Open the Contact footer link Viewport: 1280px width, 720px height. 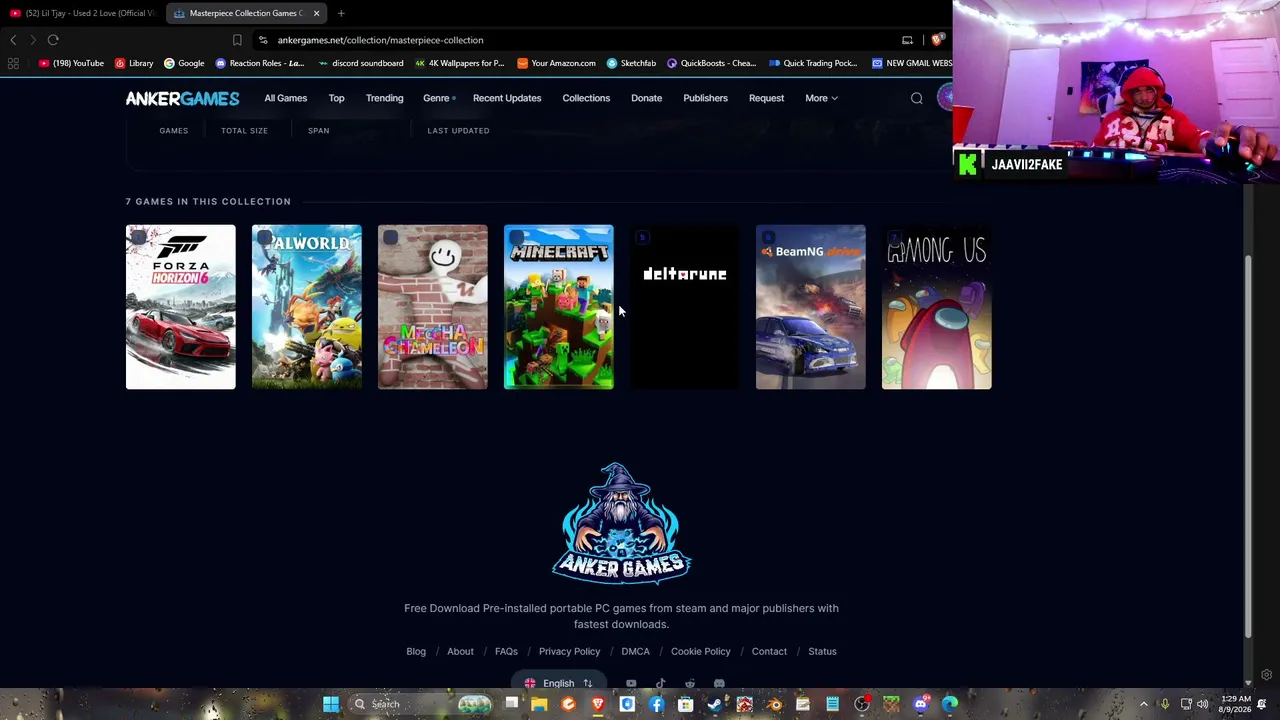pos(769,651)
